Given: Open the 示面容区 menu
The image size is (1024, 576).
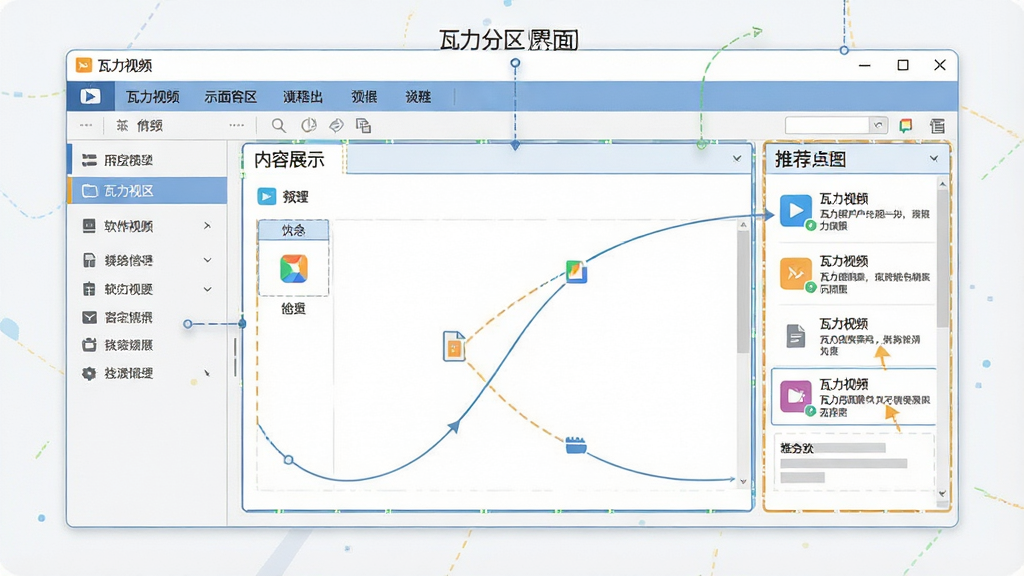Looking at the screenshot, I should coord(231,97).
